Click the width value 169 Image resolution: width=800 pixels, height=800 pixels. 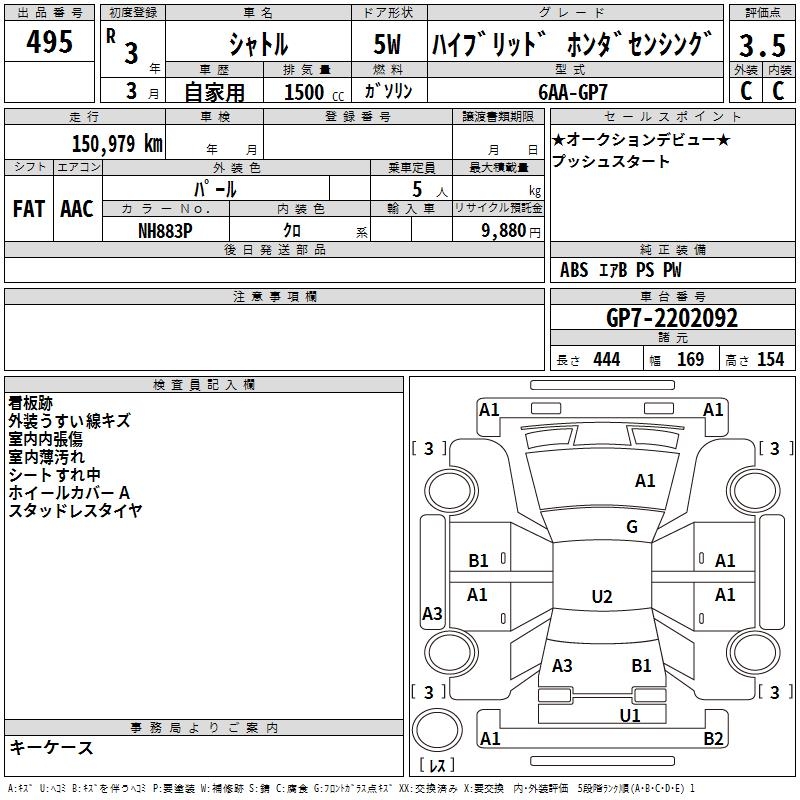(690, 359)
